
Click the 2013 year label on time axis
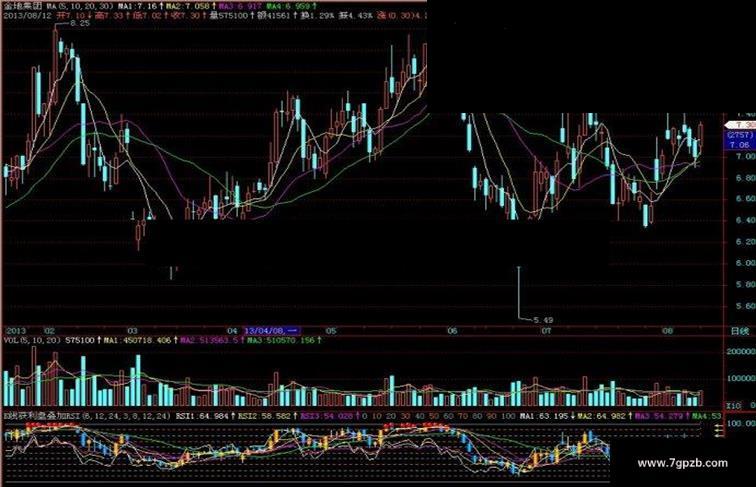[x=15, y=331]
